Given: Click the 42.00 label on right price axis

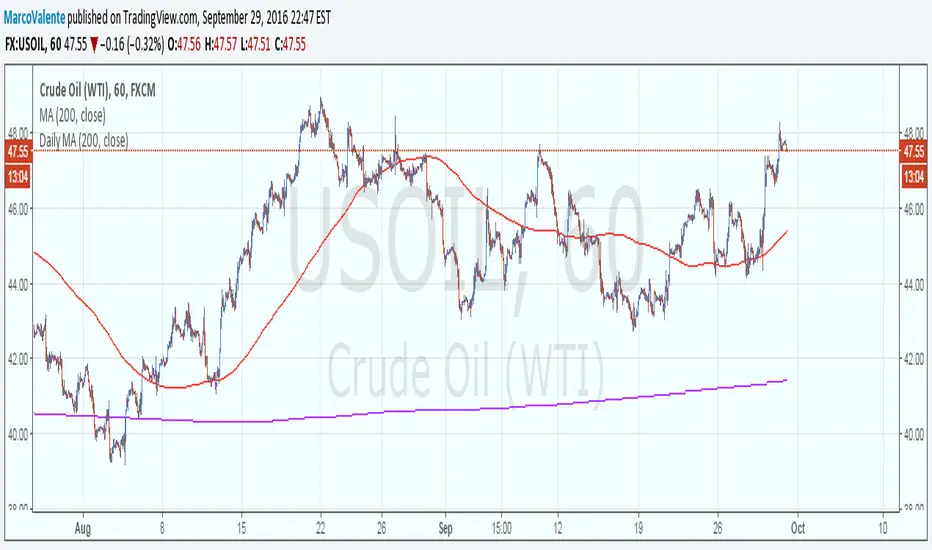Looking at the screenshot, I should [914, 359].
